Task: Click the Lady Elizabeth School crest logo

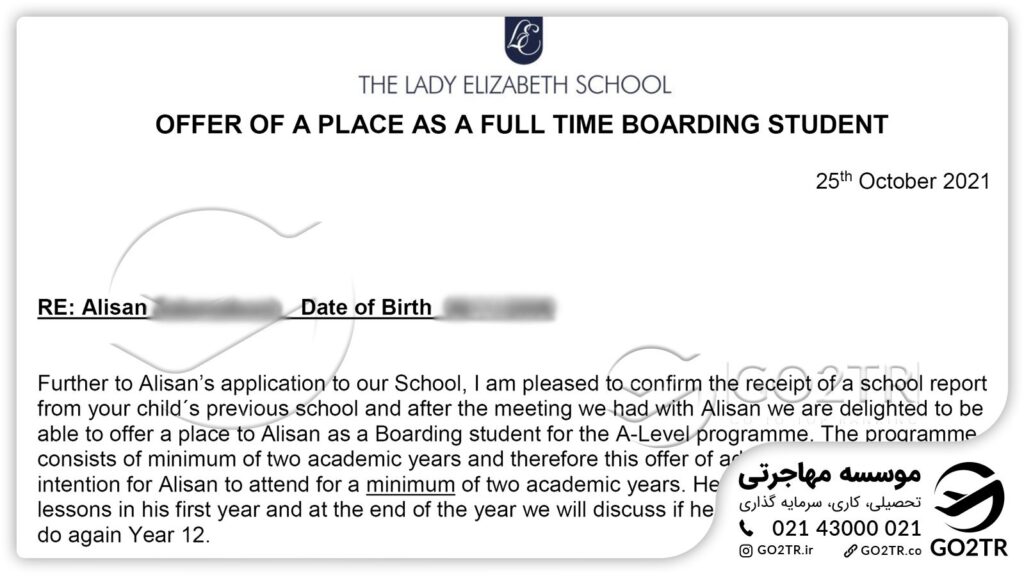Action: 523,40
